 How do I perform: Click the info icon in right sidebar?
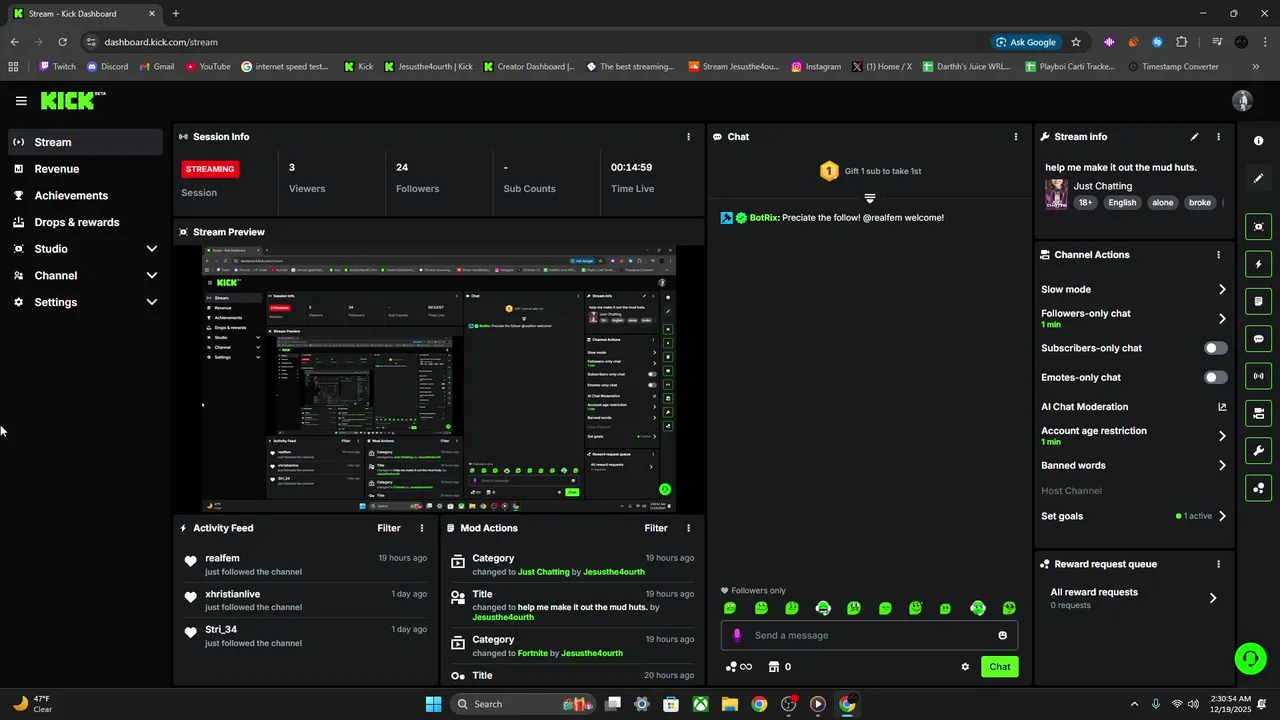tap(1258, 141)
